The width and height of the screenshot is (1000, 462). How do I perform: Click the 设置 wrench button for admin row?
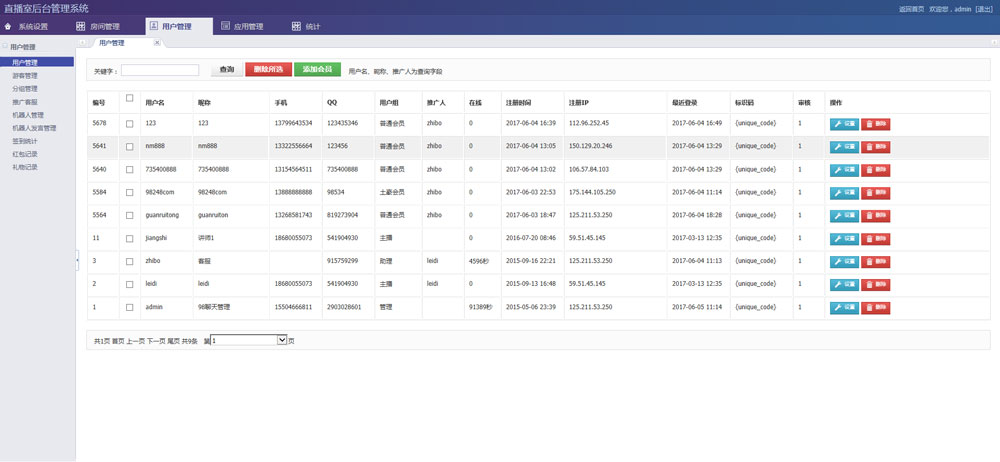point(844,307)
